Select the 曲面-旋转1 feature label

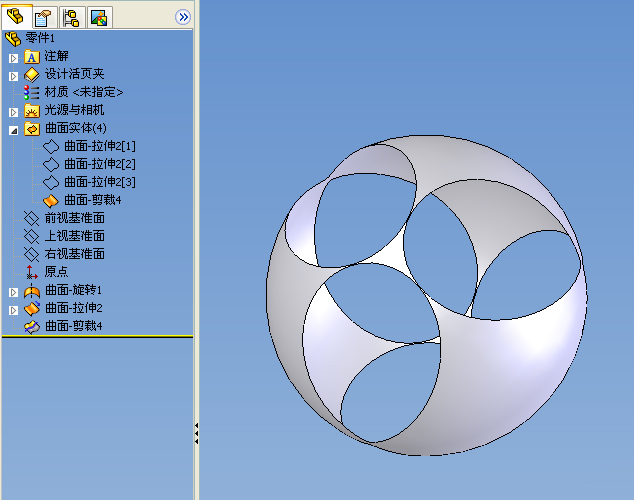pyautogui.click(x=73, y=290)
